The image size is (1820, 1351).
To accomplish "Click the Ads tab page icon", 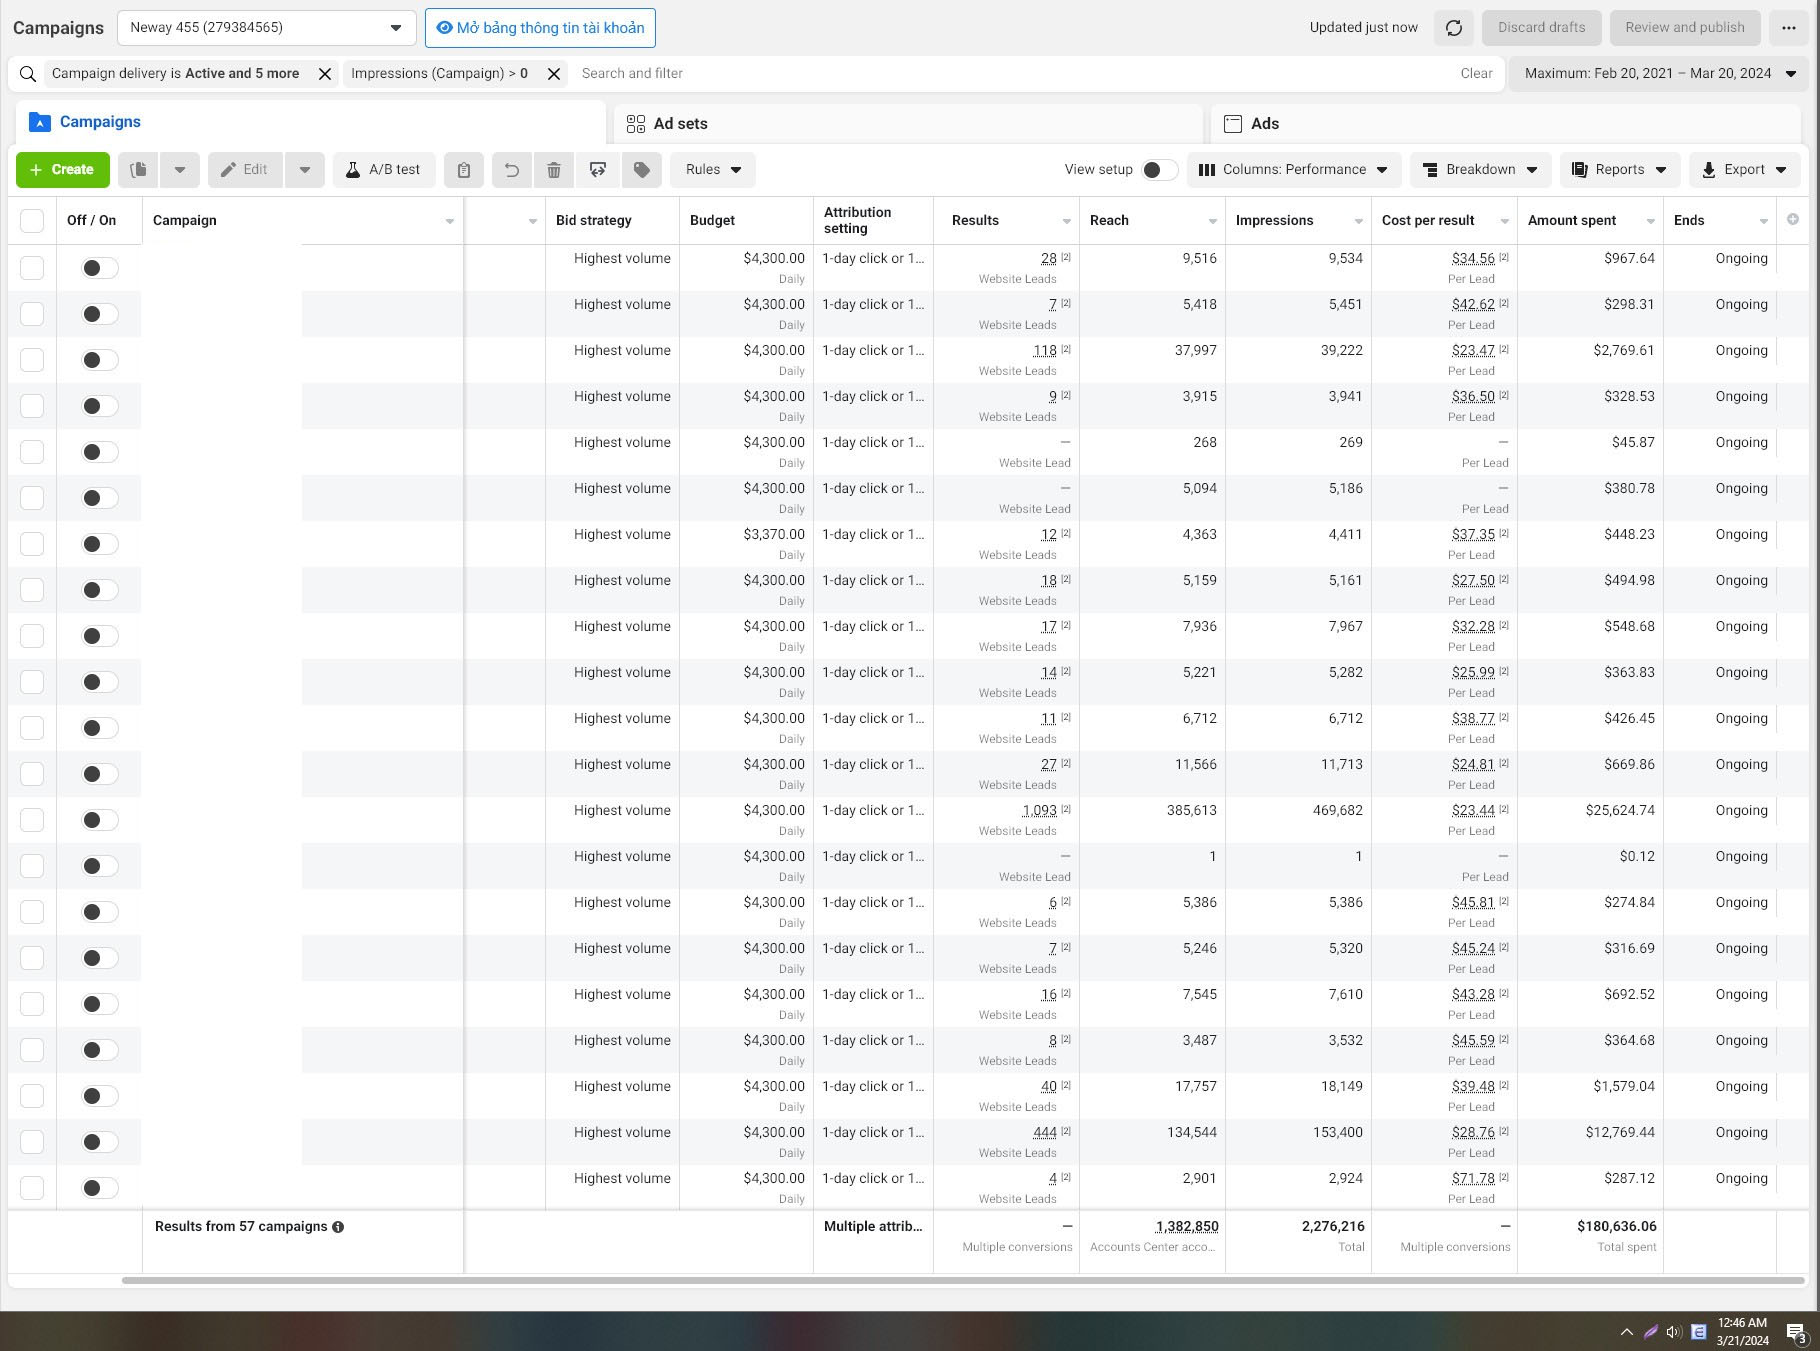I will click(1233, 124).
